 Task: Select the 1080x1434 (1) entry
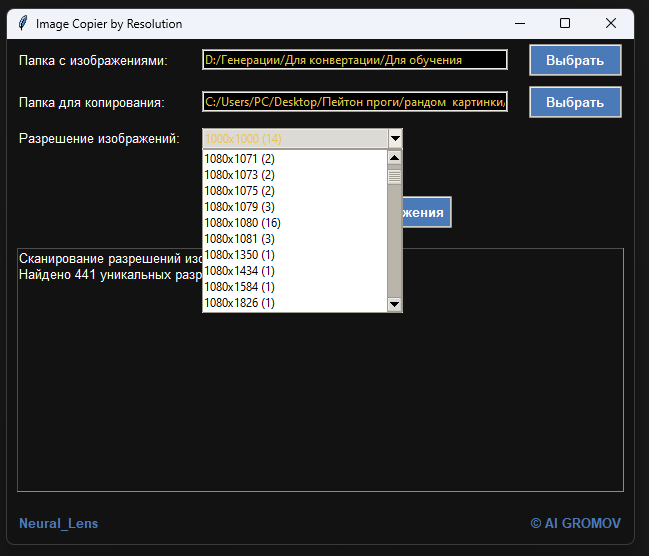click(x=295, y=271)
